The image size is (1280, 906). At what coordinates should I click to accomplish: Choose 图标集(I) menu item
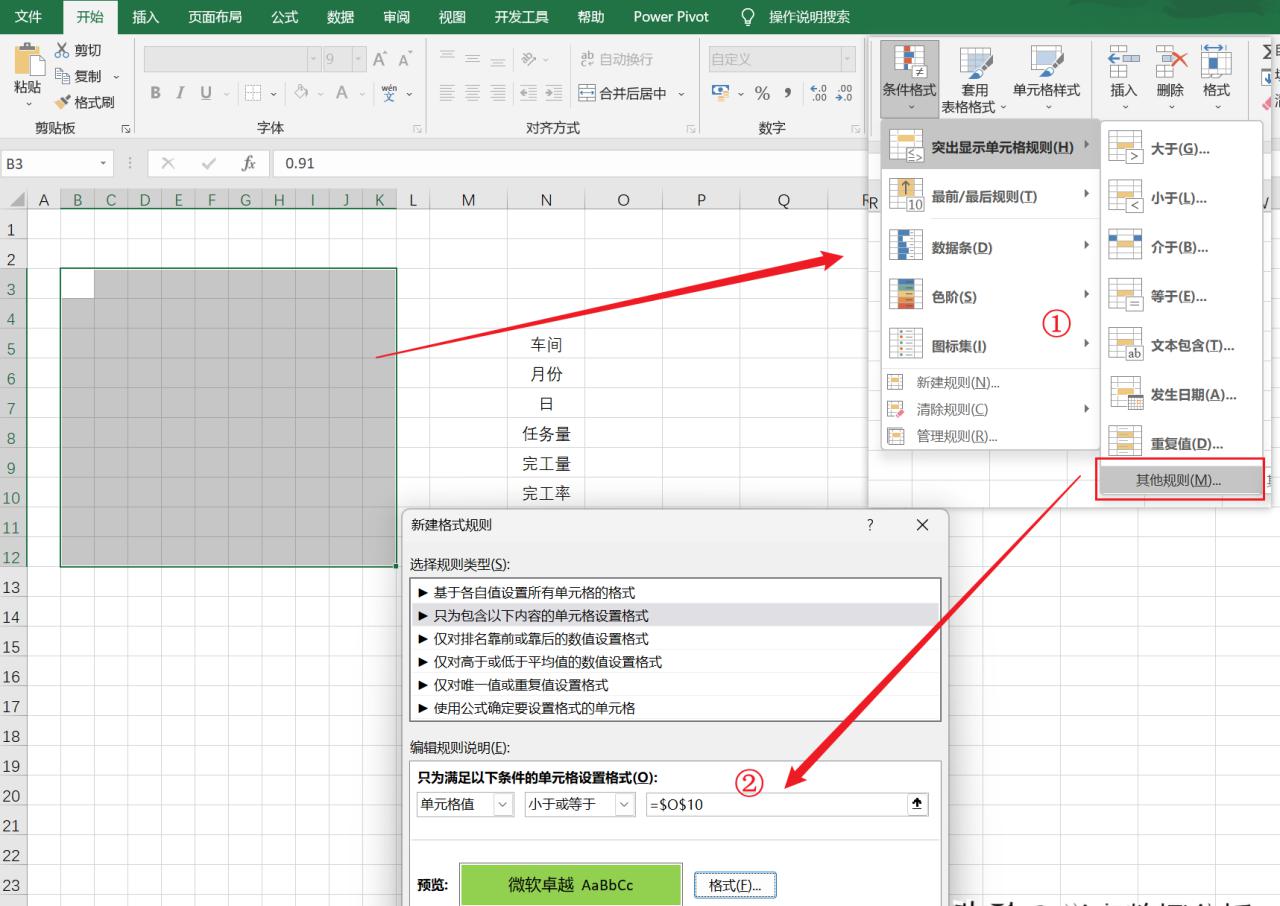(x=989, y=346)
